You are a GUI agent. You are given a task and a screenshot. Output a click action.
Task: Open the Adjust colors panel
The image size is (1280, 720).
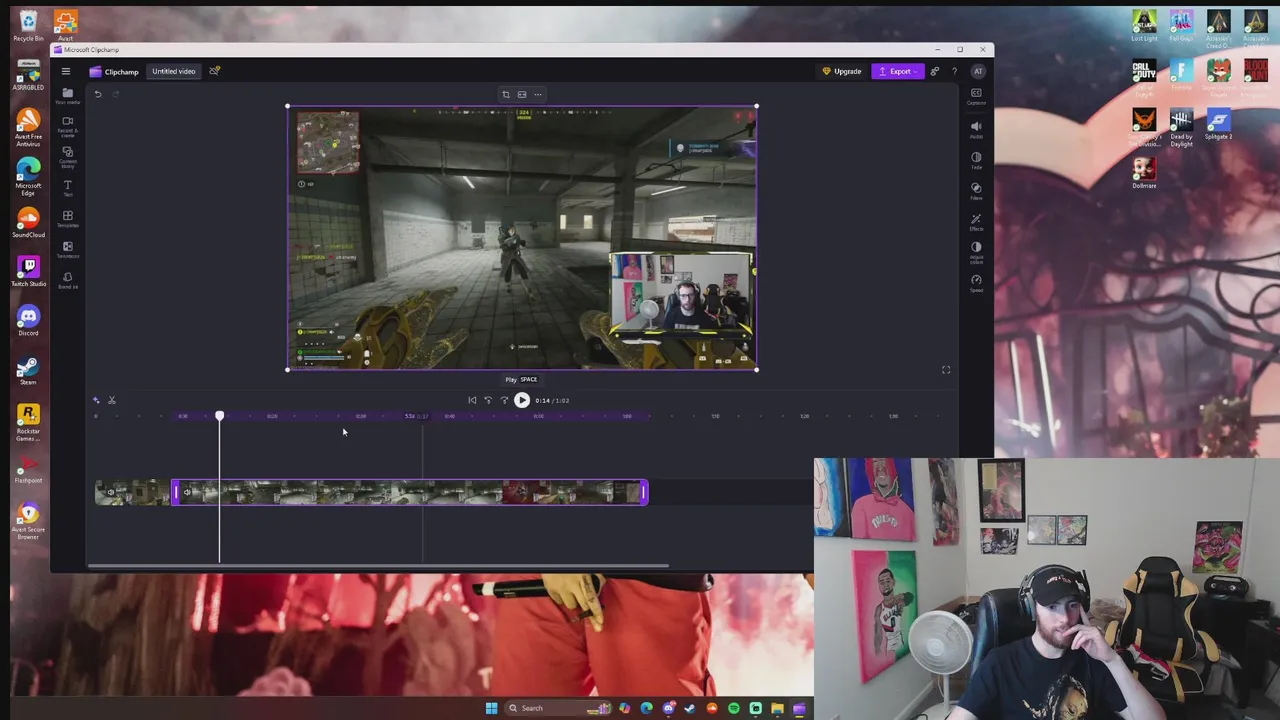click(976, 252)
